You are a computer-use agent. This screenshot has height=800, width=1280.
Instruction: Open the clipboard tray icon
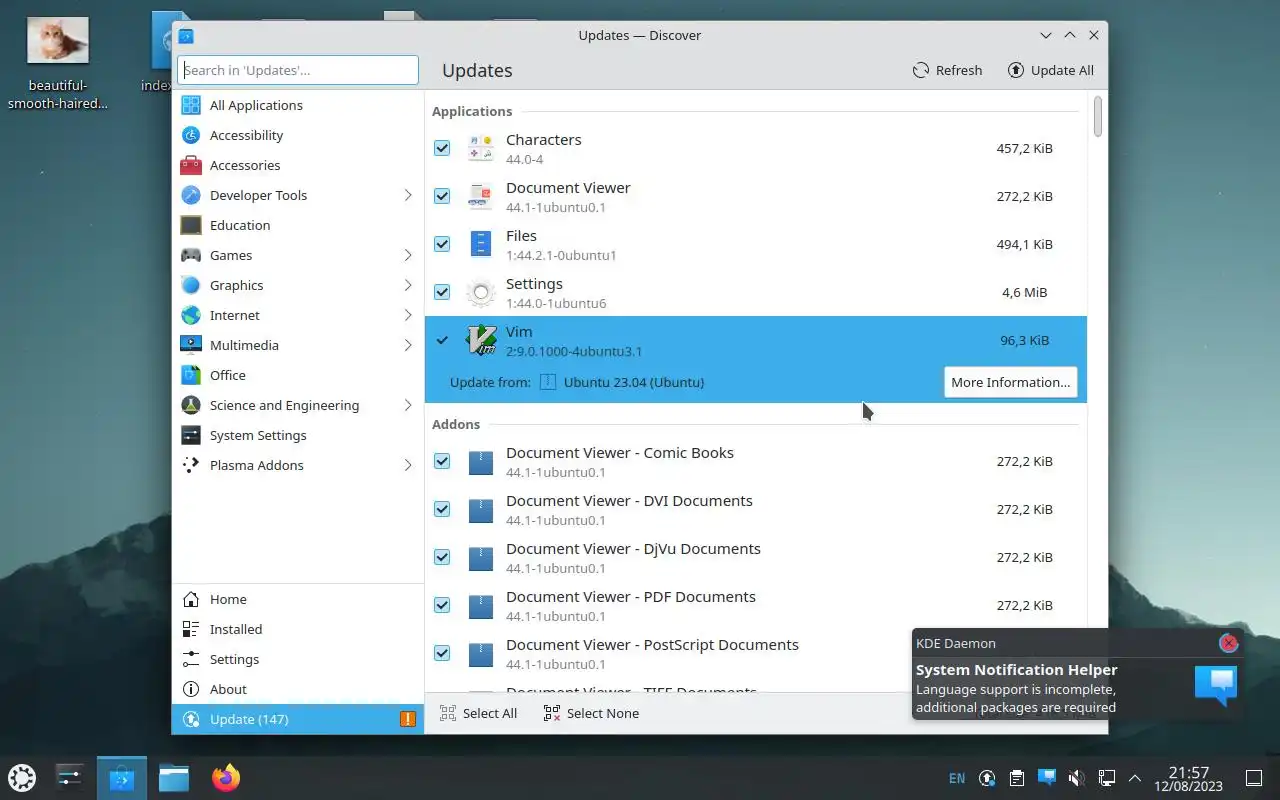[1017, 778]
